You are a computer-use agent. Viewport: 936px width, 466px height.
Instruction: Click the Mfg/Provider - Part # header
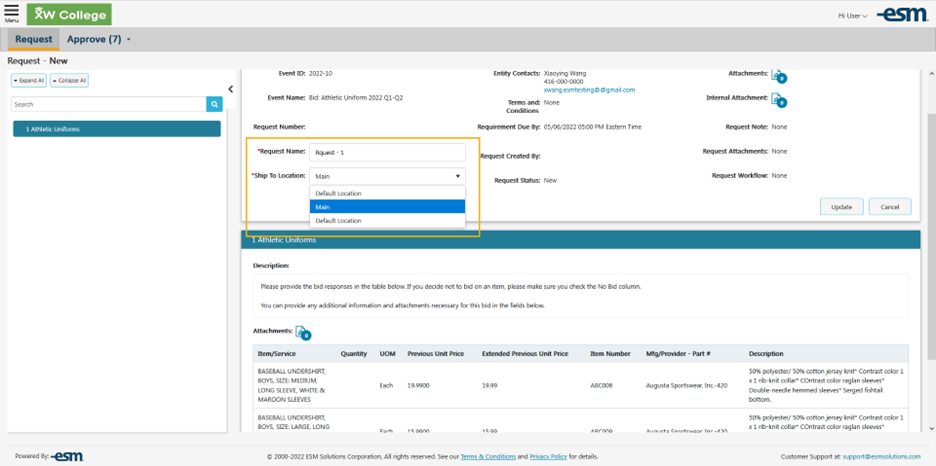678,353
